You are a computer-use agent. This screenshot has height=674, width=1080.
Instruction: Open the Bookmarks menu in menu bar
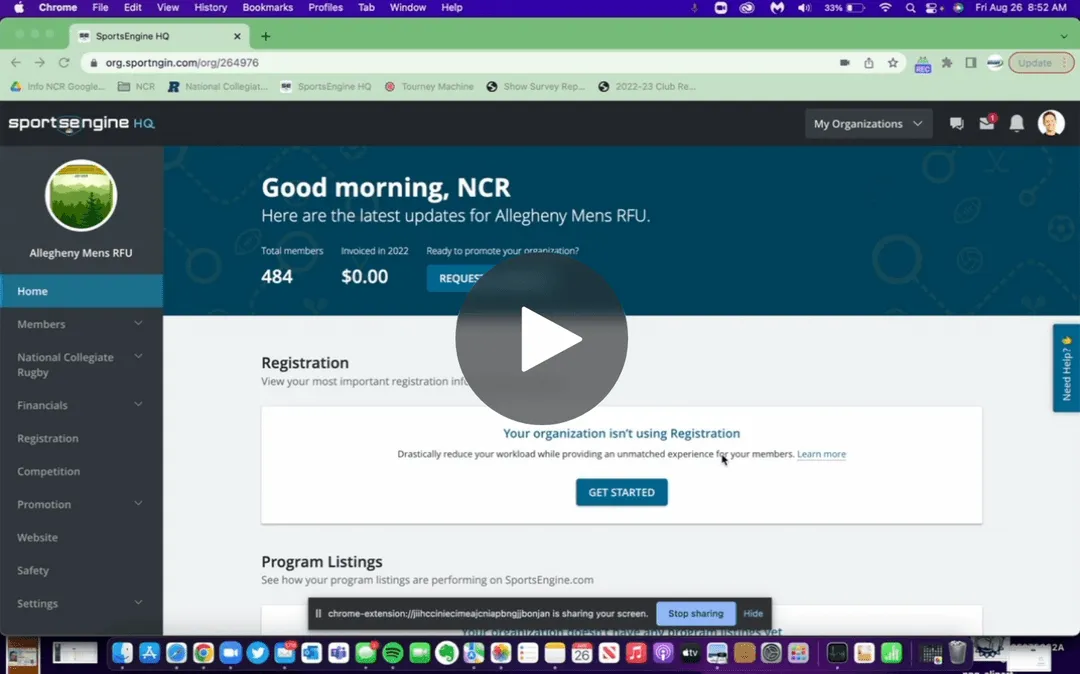[x=267, y=8]
